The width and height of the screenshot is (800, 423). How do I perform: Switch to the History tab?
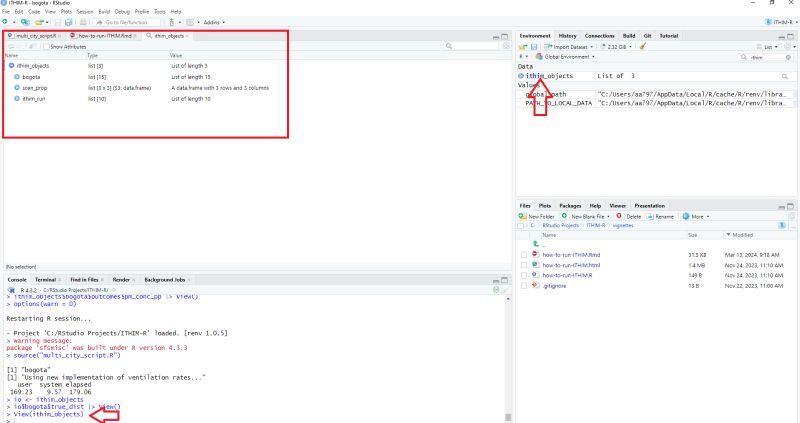(x=567, y=36)
